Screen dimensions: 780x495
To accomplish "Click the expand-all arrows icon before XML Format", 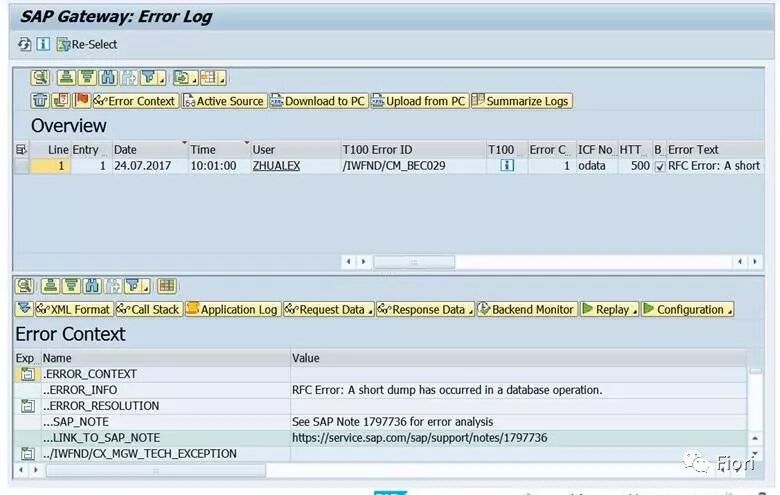I will [x=24, y=309].
